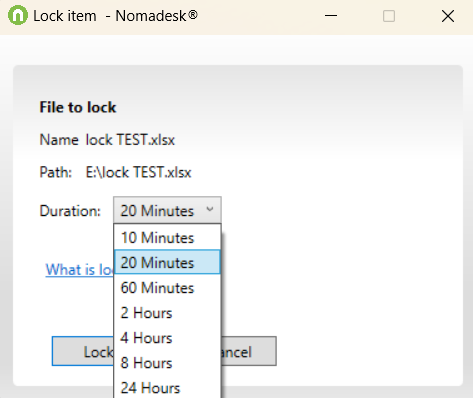The width and height of the screenshot is (473, 398).
Task: Collapse the Duration dropdown chevron arrow
Action: [x=210, y=209]
